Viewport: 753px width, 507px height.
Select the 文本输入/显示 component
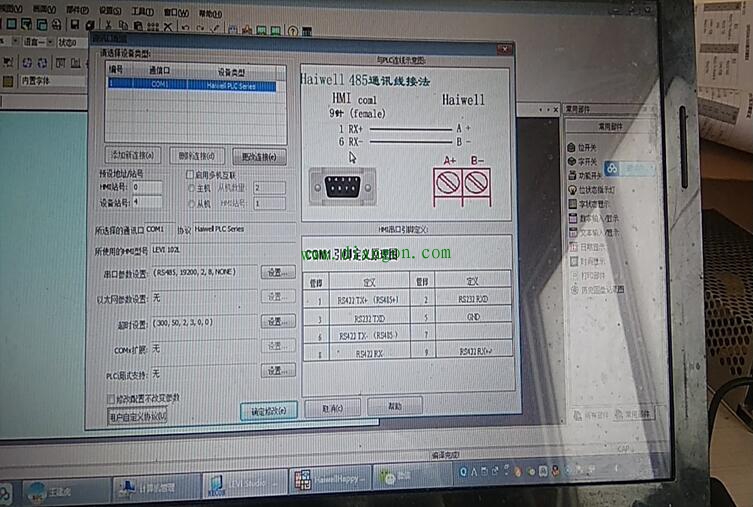pos(594,233)
